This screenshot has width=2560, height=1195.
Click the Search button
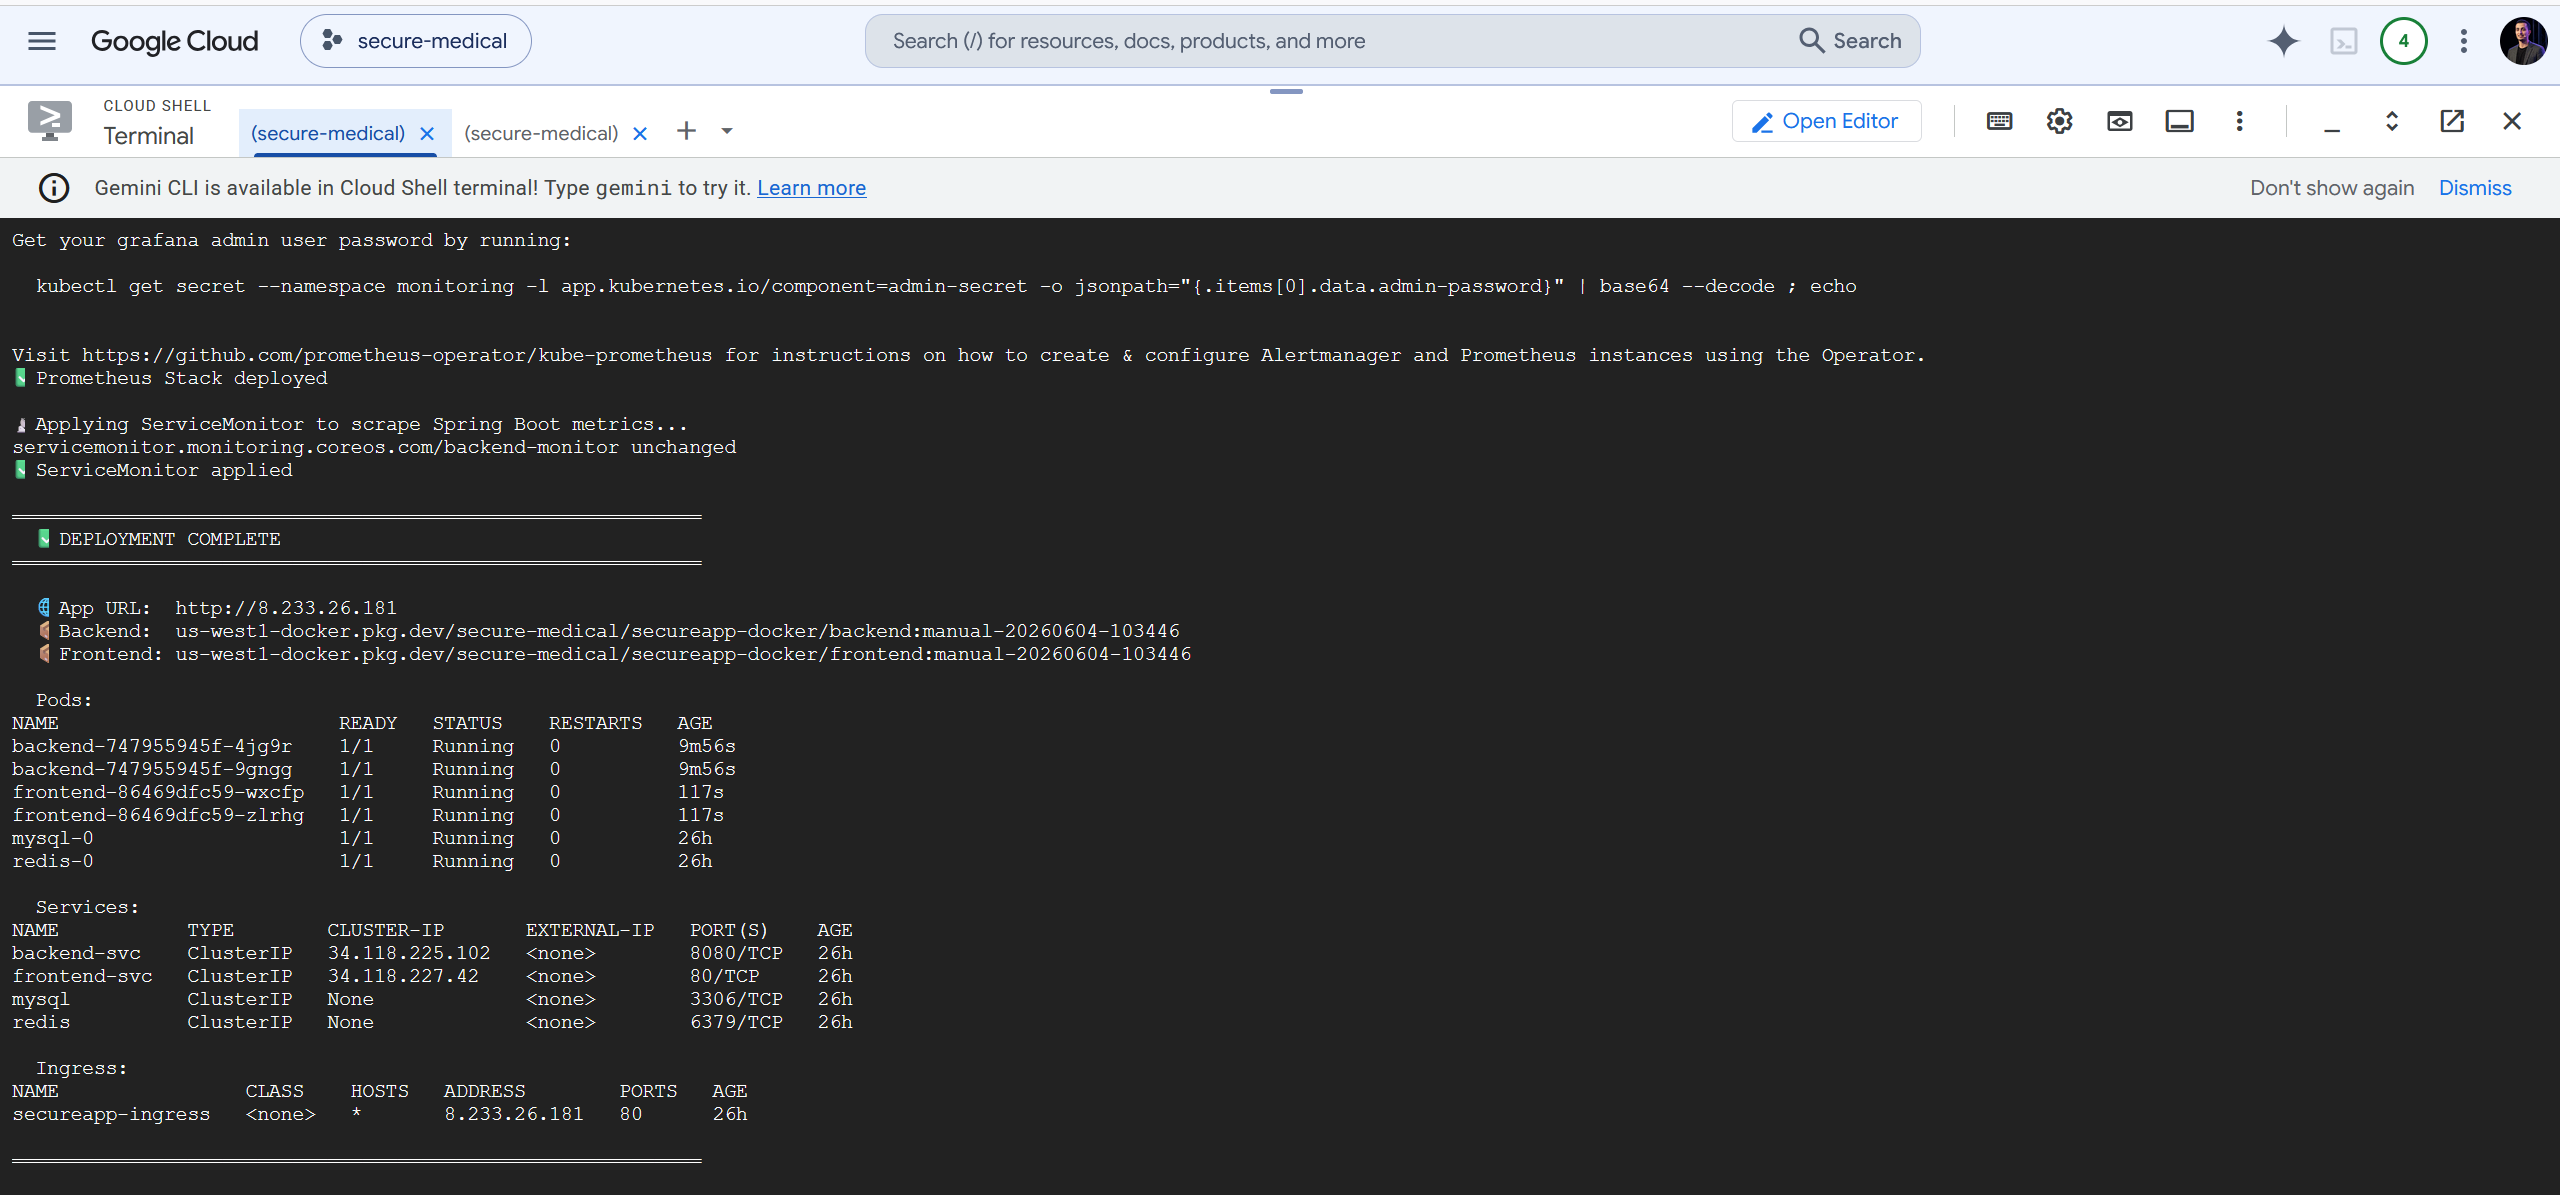[1851, 41]
